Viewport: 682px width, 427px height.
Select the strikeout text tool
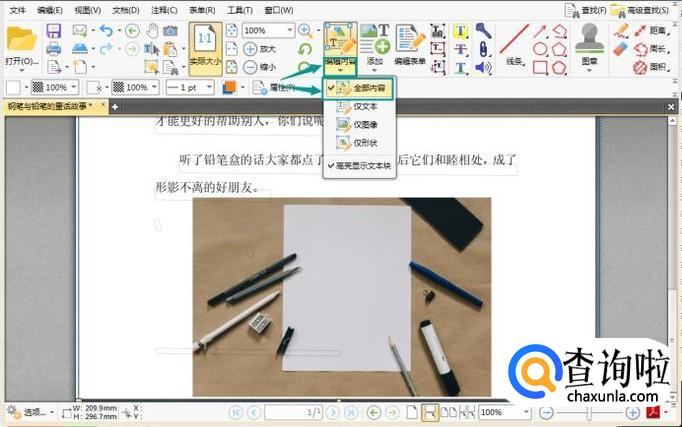pyautogui.click(x=461, y=49)
